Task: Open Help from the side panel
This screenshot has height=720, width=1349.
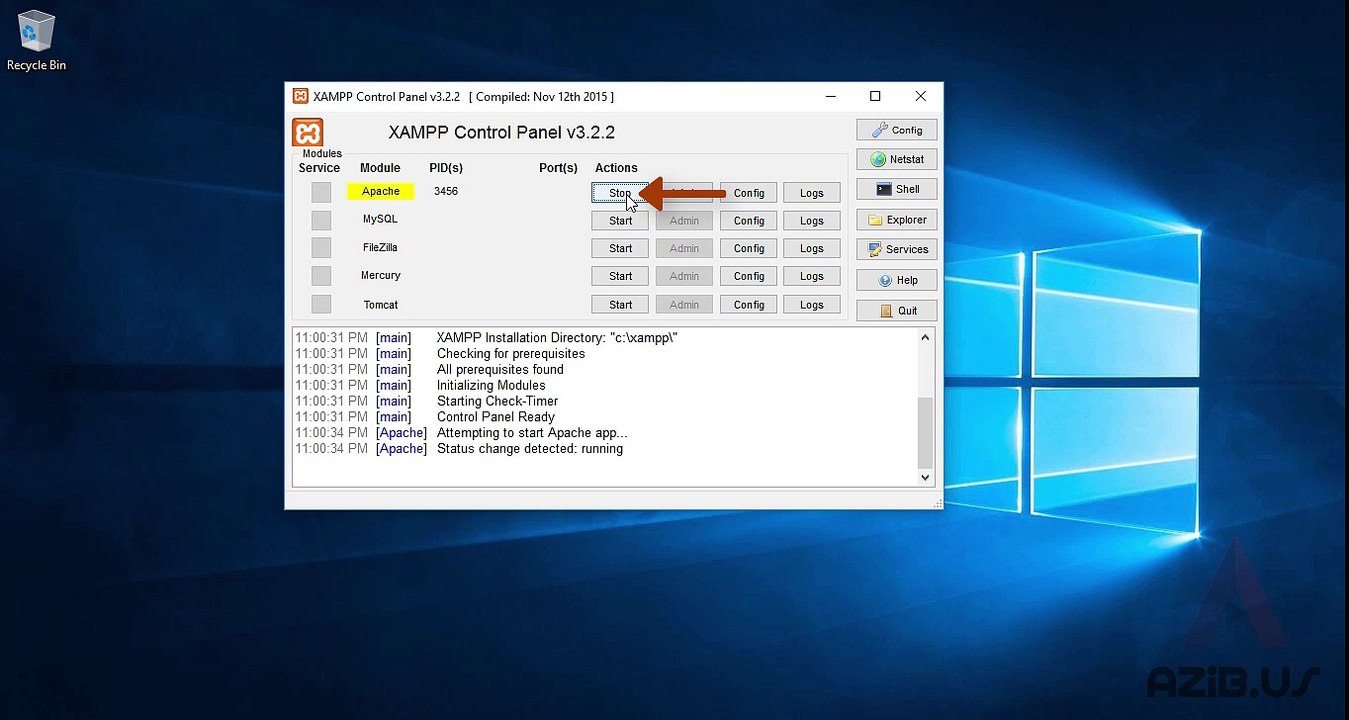Action: [x=897, y=280]
